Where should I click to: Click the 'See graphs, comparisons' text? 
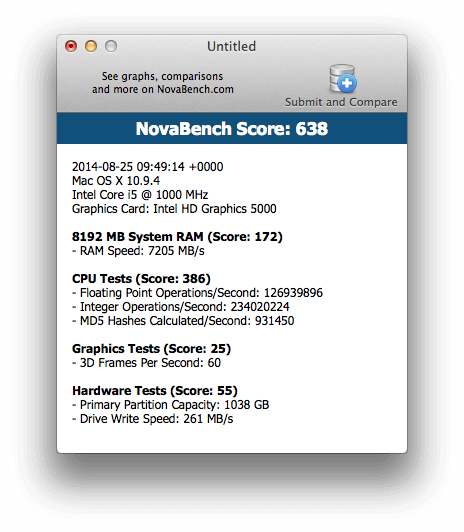[162, 76]
